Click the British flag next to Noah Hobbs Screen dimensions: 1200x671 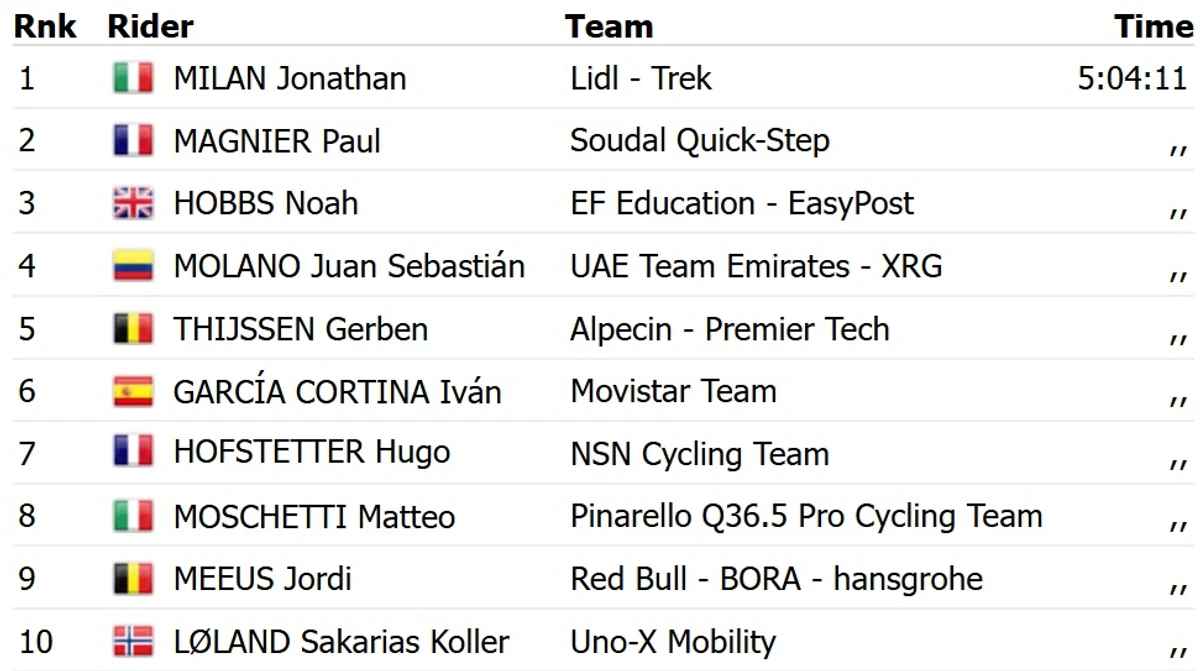pos(133,203)
